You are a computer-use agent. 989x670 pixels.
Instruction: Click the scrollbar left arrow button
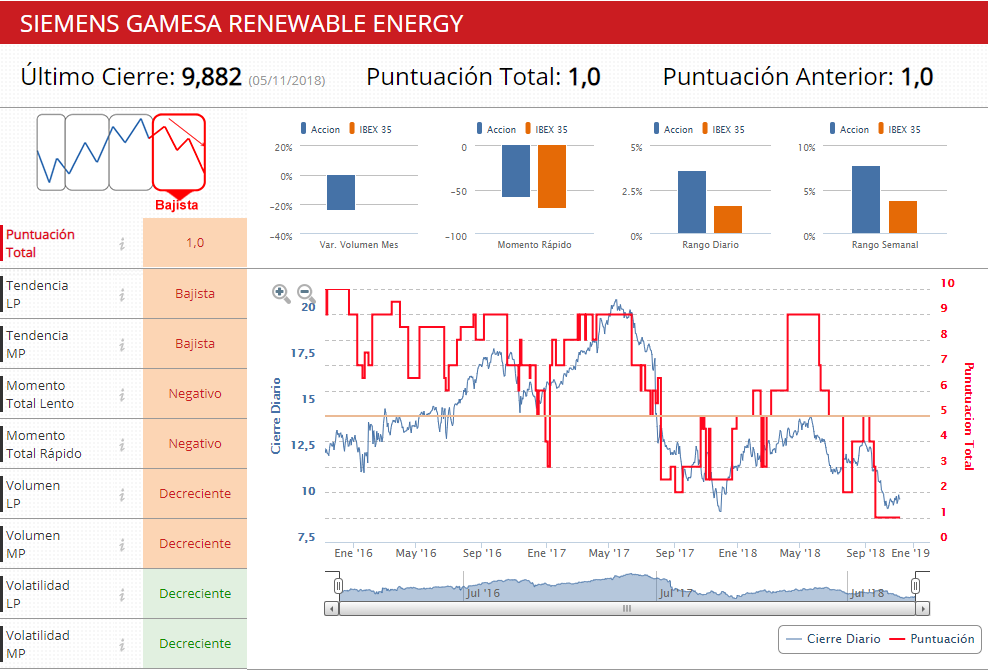pos(332,609)
